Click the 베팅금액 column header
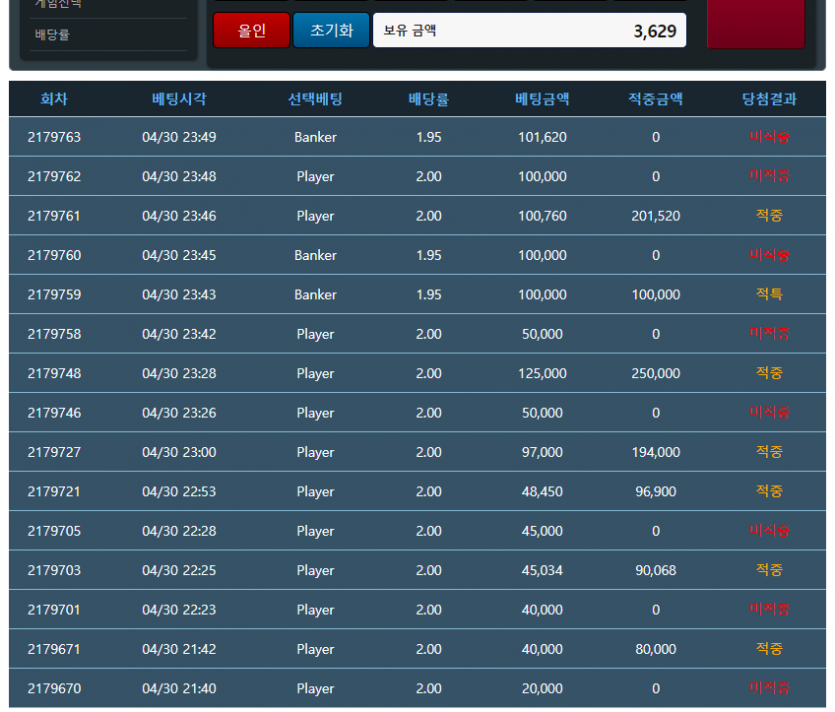Image resolution: width=835 pixels, height=712 pixels. pos(542,99)
